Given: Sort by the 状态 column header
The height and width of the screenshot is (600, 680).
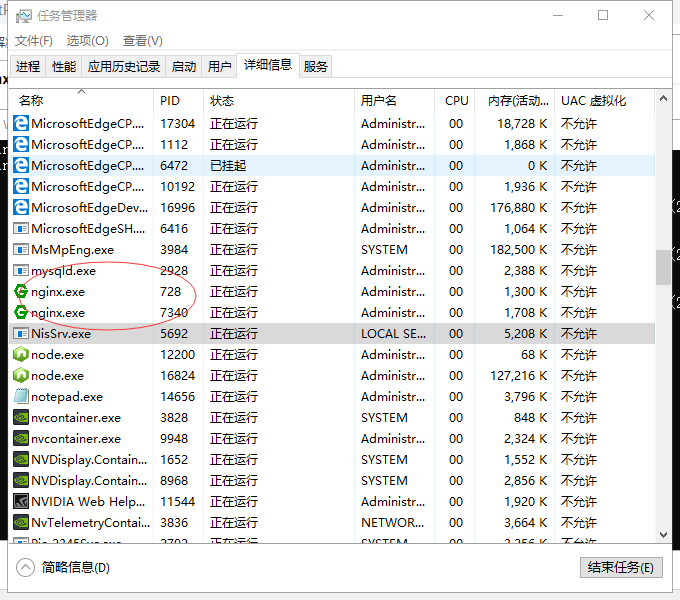Looking at the screenshot, I should pos(279,101).
